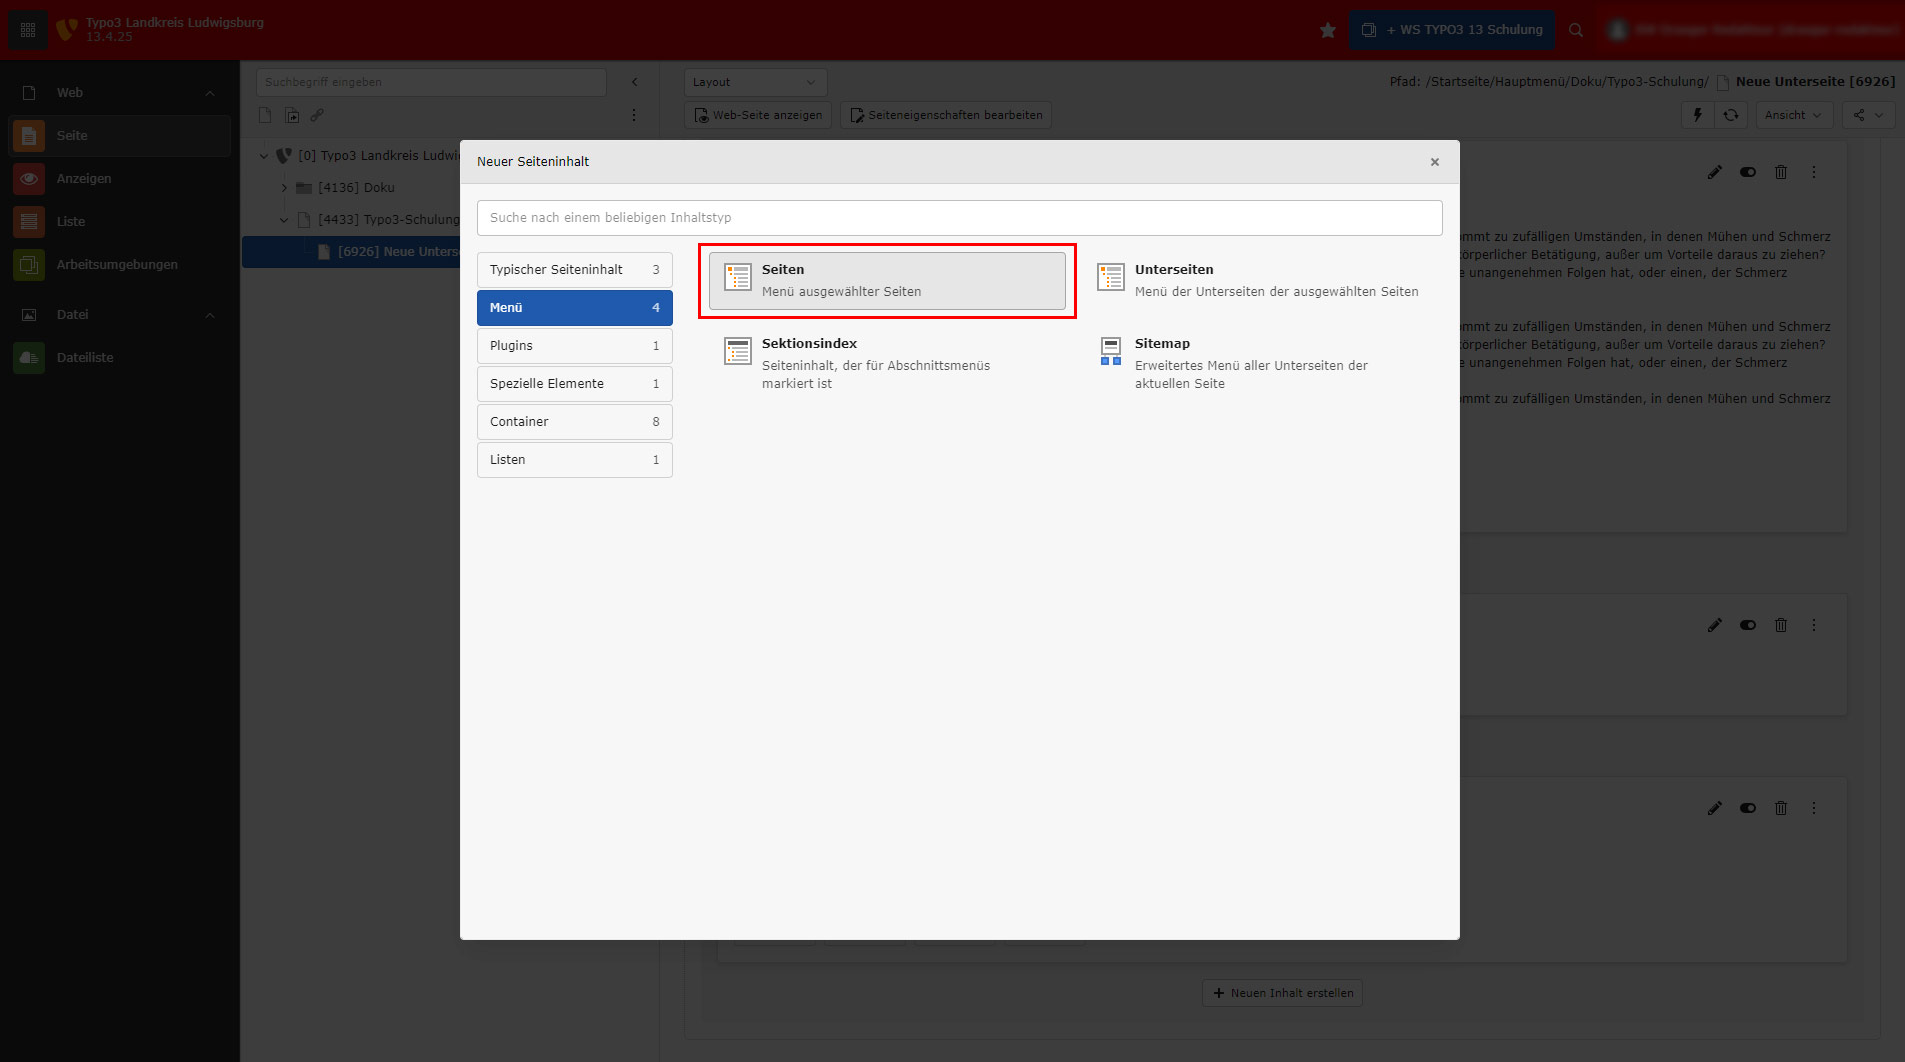The image size is (1905, 1062).
Task: Click the flush caches lightning icon
Action: click(1697, 115)
